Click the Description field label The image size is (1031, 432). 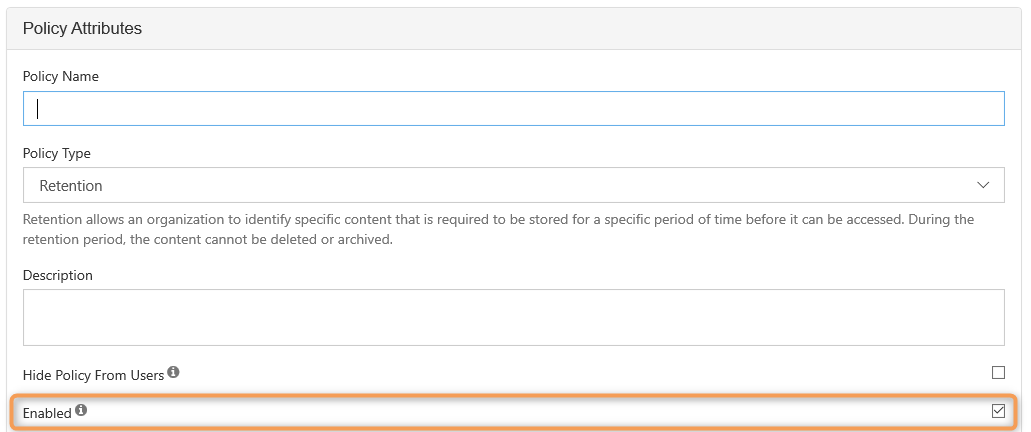(58, 275)
